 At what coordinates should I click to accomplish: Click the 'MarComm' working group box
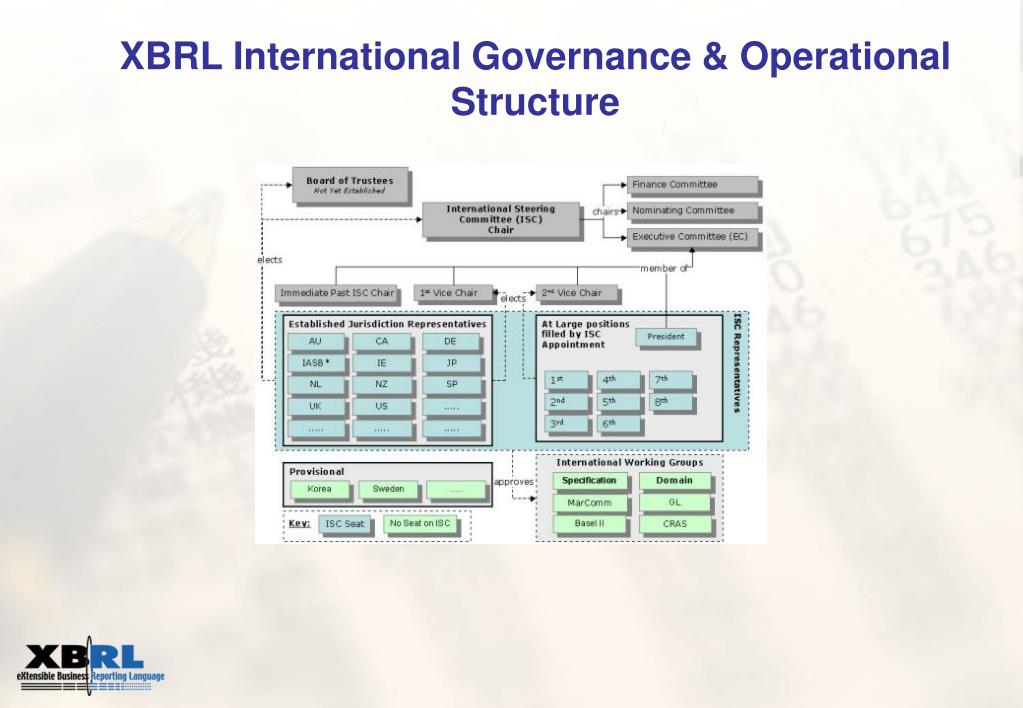point(589,502)
